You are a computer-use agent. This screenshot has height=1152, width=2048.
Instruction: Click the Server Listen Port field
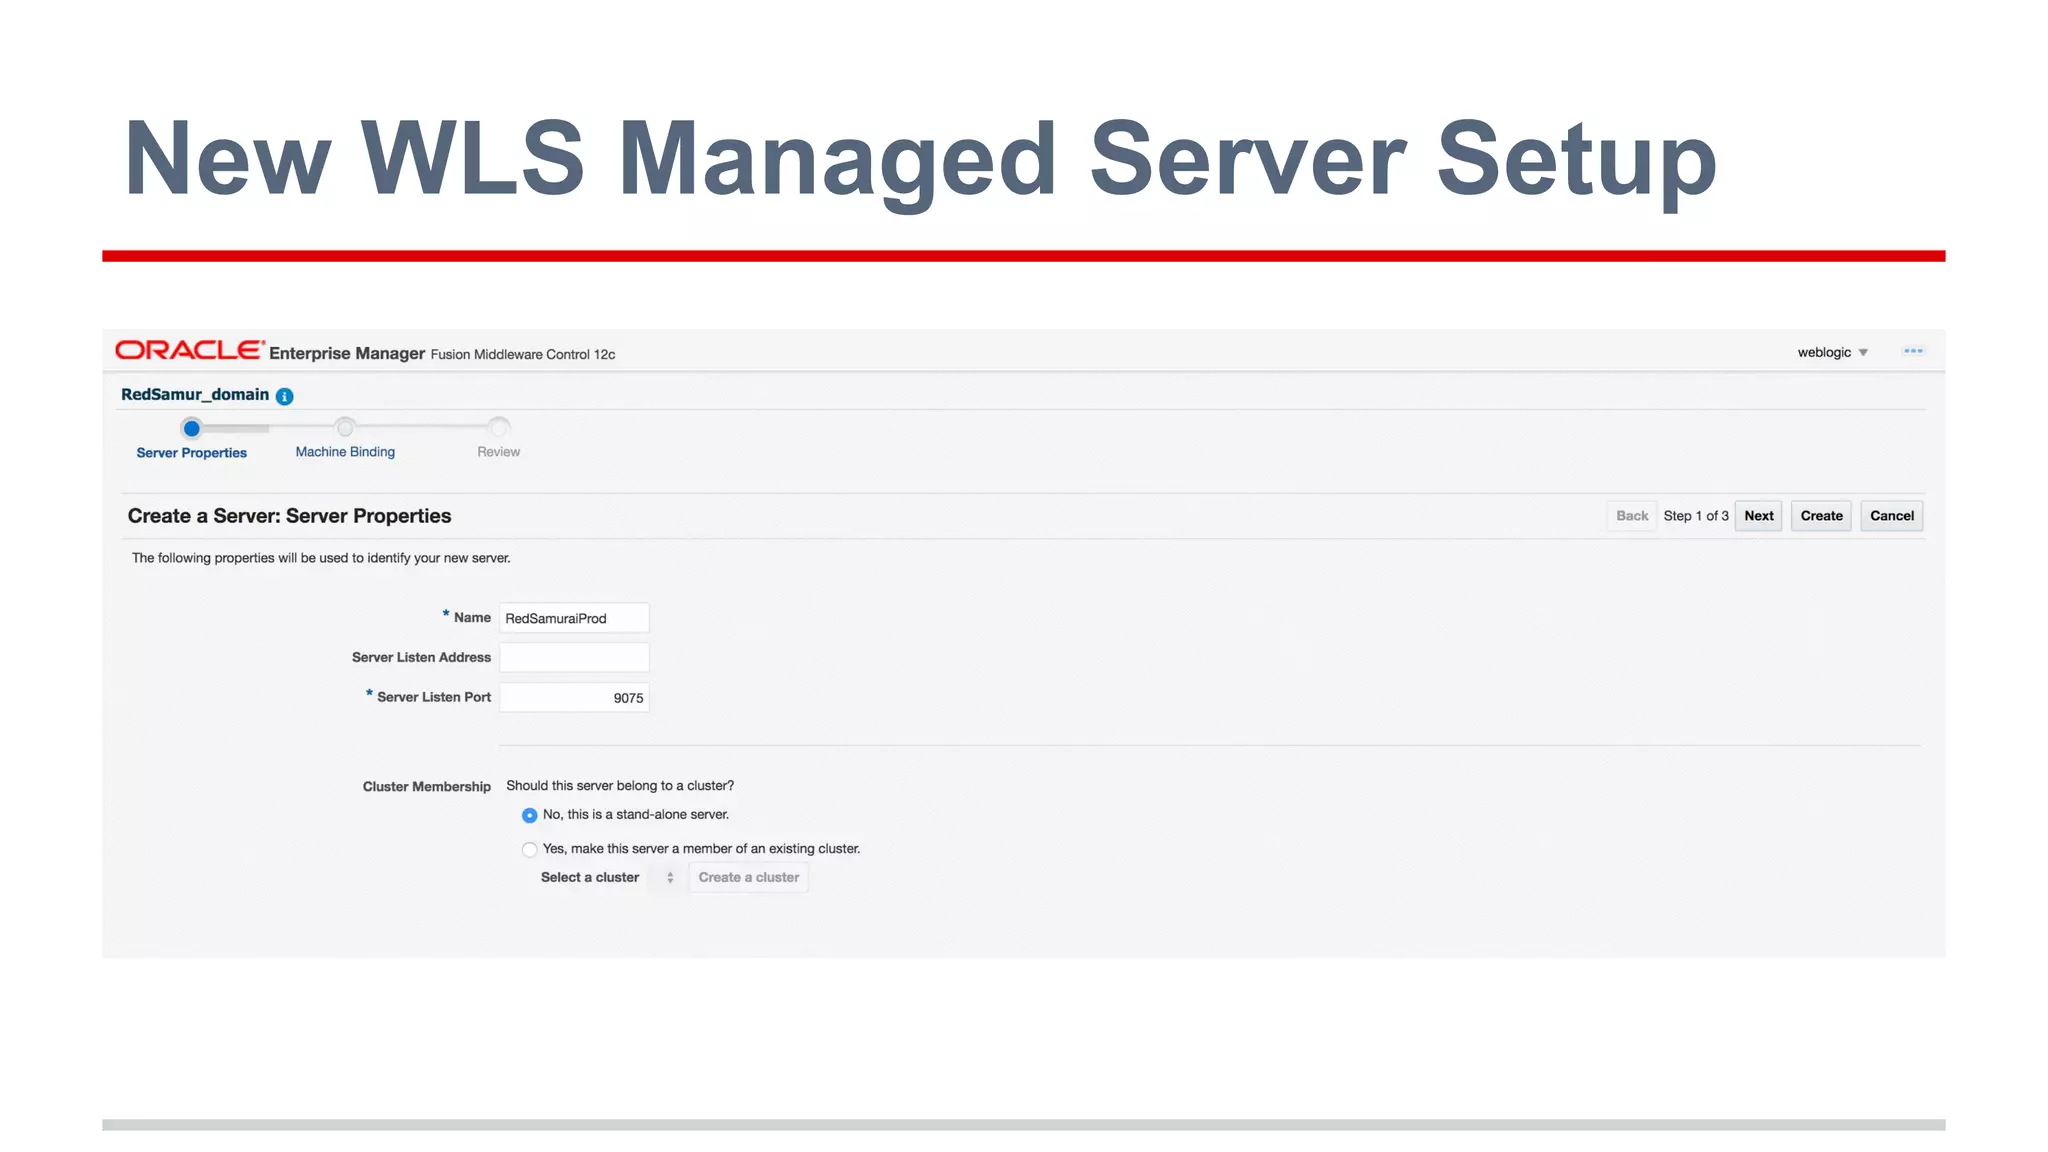[x=574, y=698]
